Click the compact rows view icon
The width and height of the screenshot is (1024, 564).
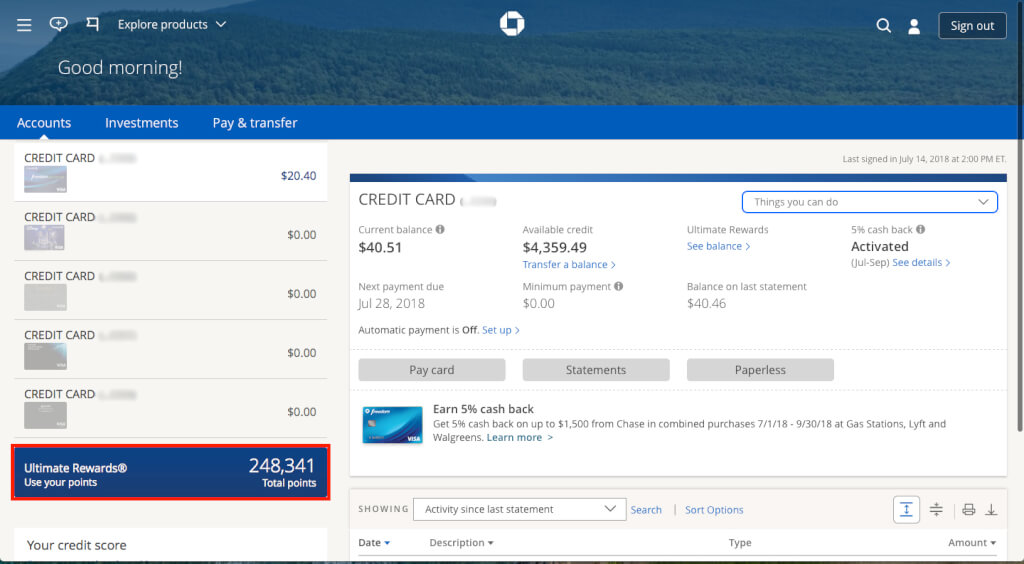(x=936, y=509)
